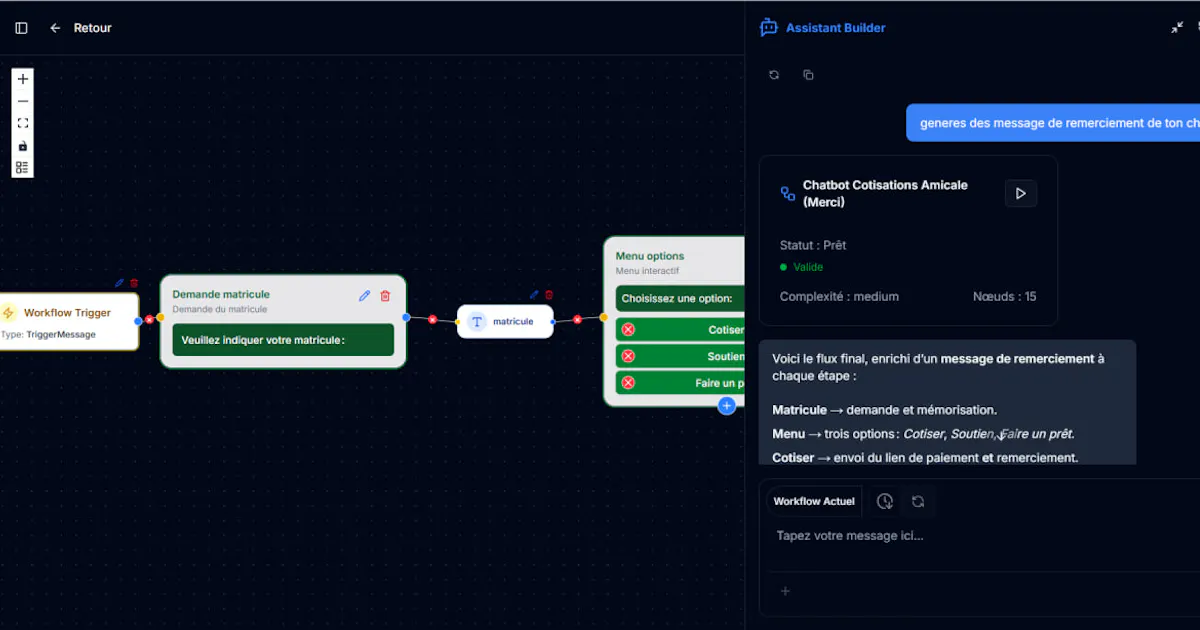Screen dimensions: 1200x630
Task: Delete the Demande matricule node
Action: click(385, 295)
